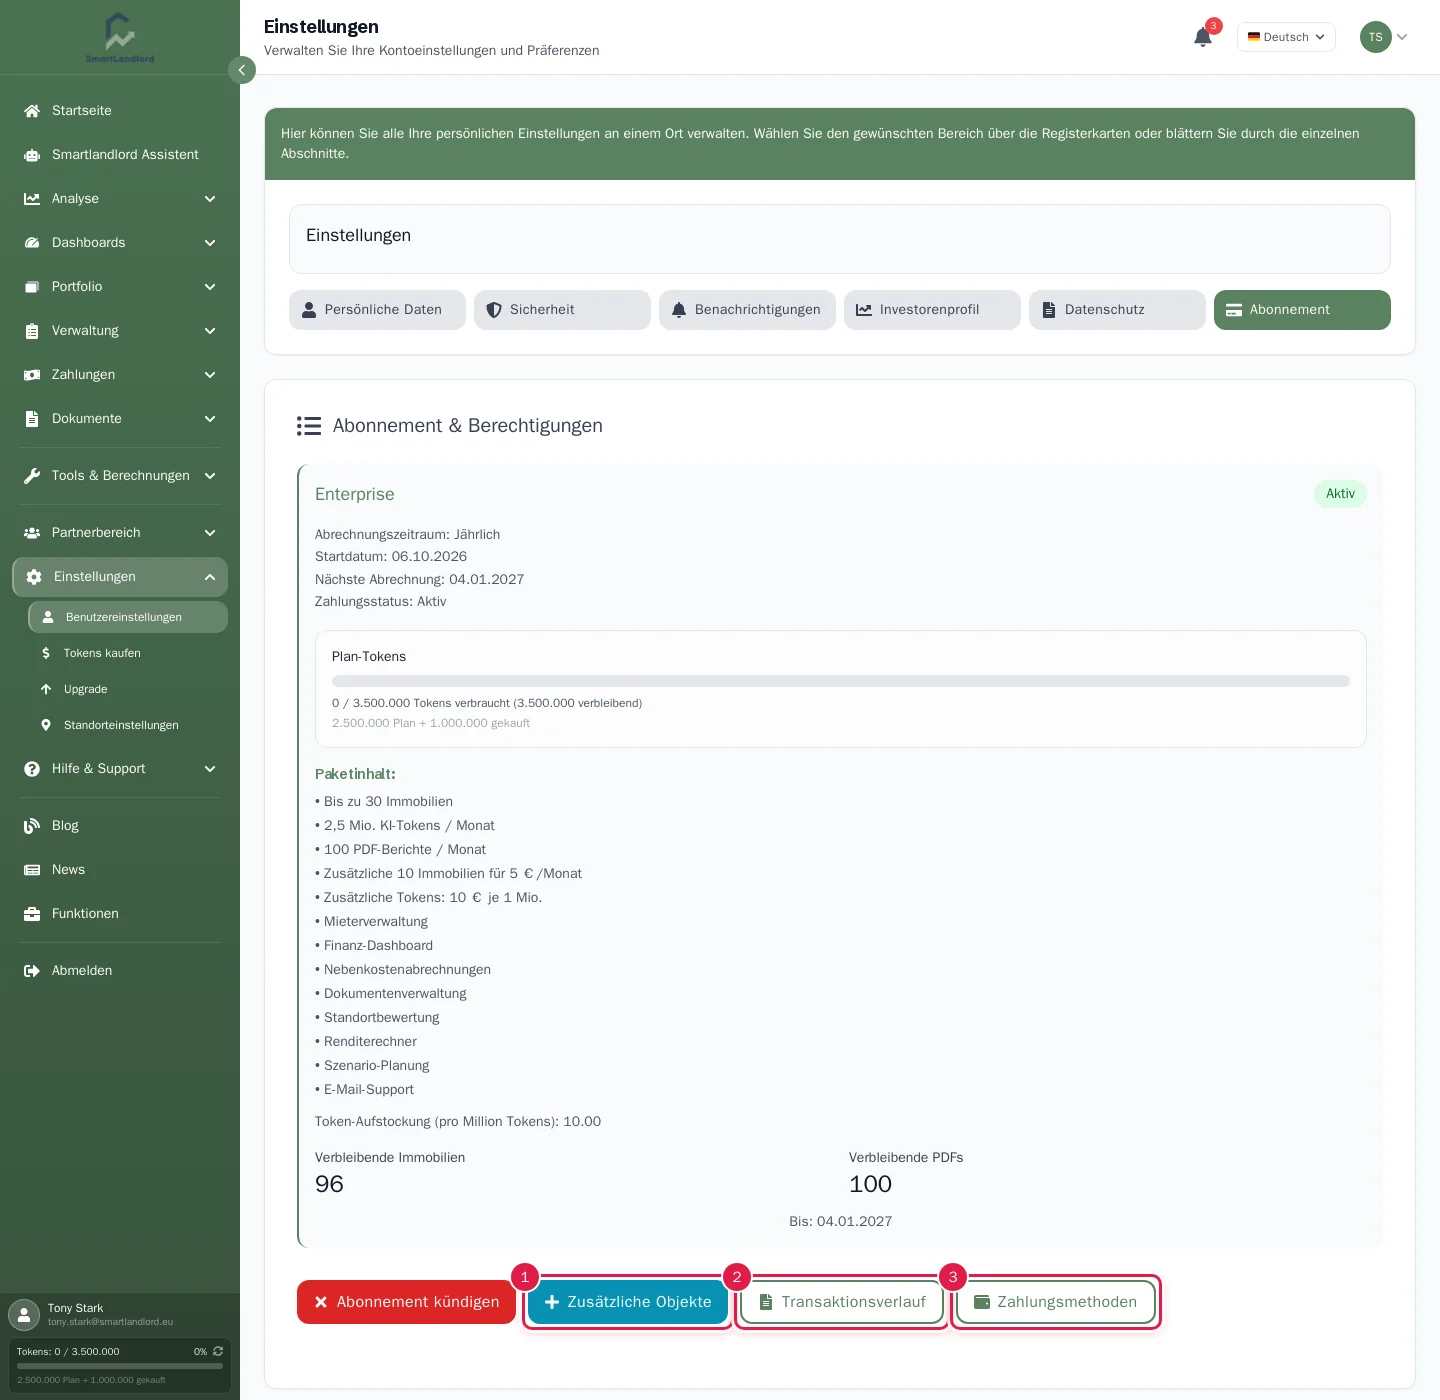
Task: Expand the Analyse menu chevron
Action: (x=210, y=199)
